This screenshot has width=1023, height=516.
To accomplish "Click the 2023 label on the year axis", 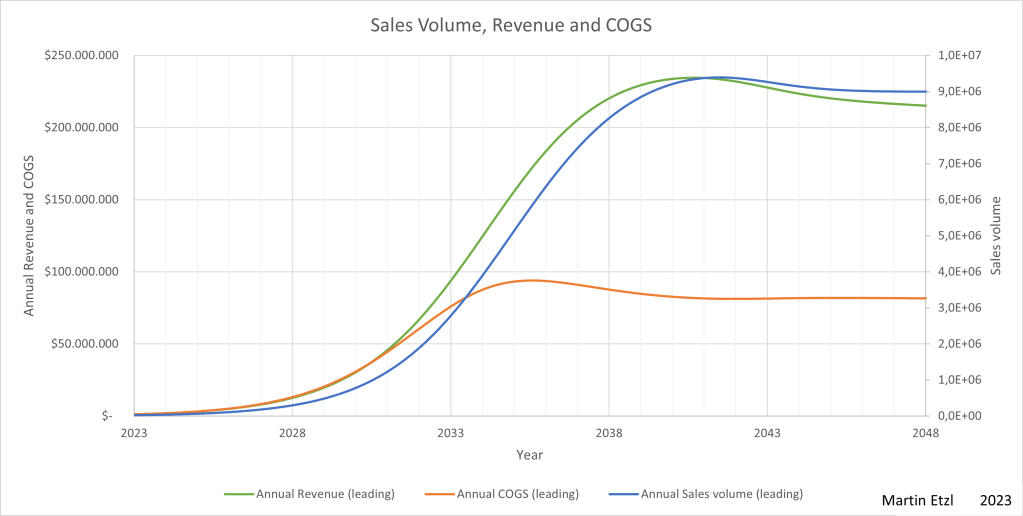I will (x=134, y=434).
